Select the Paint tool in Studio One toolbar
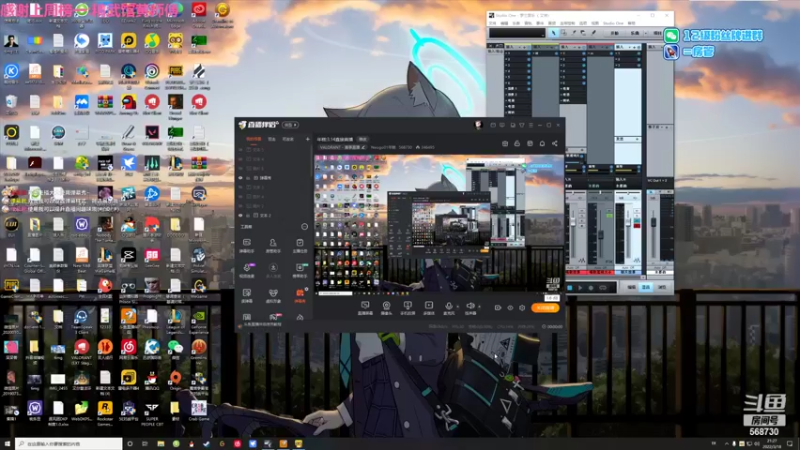The width and height of the screenshot is (800, 450). (x=593, y=33)
